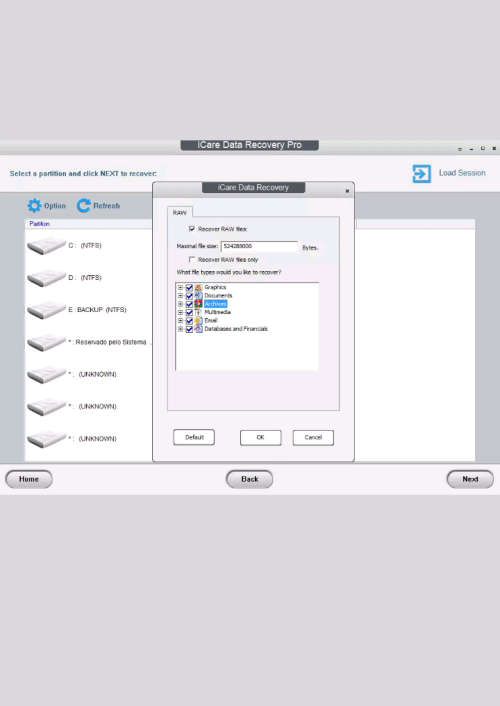Click the Databases and Financials icon
Viewport: 500px width, 706px height.
click(x=198, y=329)
